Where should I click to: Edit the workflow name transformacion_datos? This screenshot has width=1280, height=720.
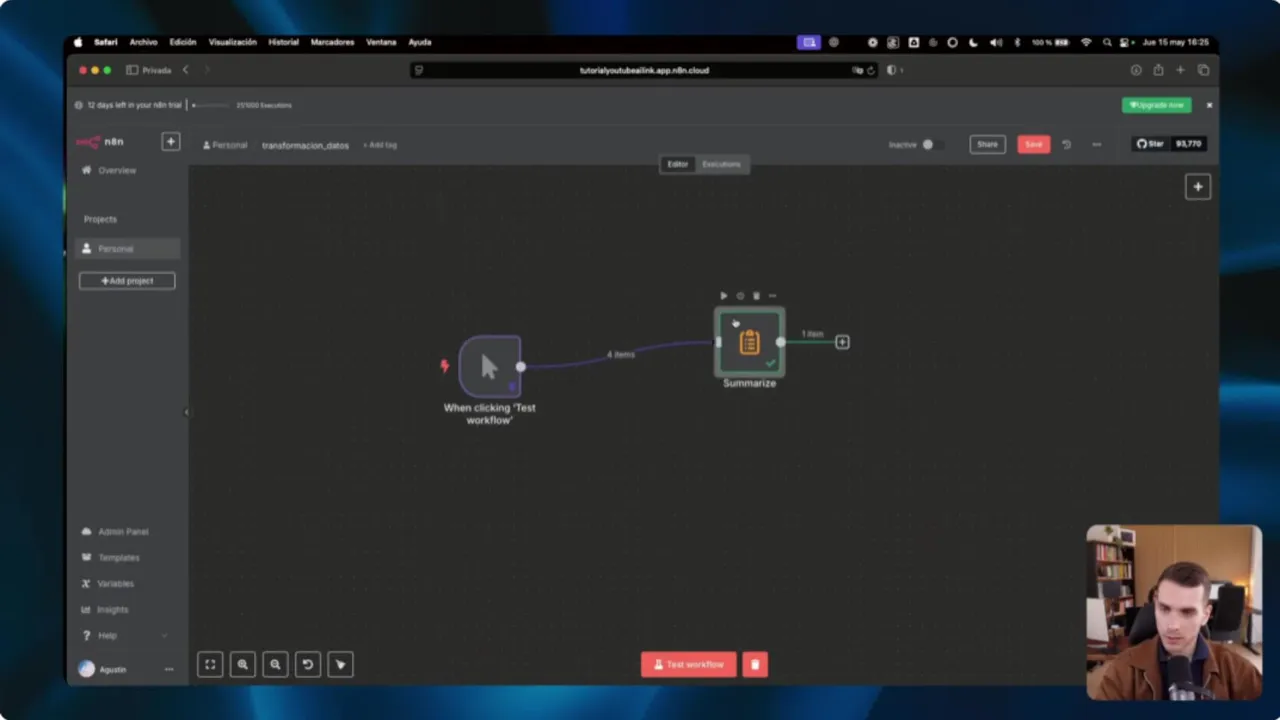click(305, 145)
